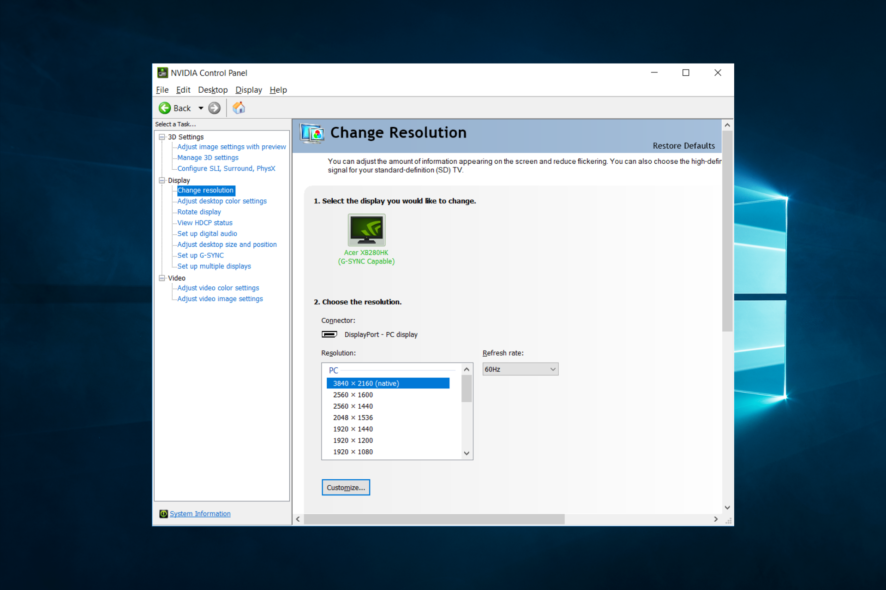Click the resolution list up arrow
The image size is (886, 590).
pyautogui.click(x=467, y=370)
